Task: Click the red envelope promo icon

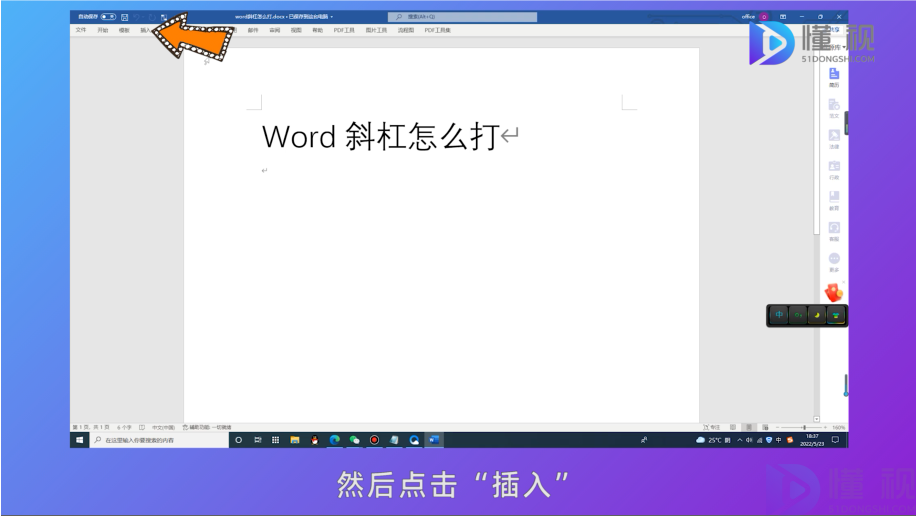Action: pos(834,292)
